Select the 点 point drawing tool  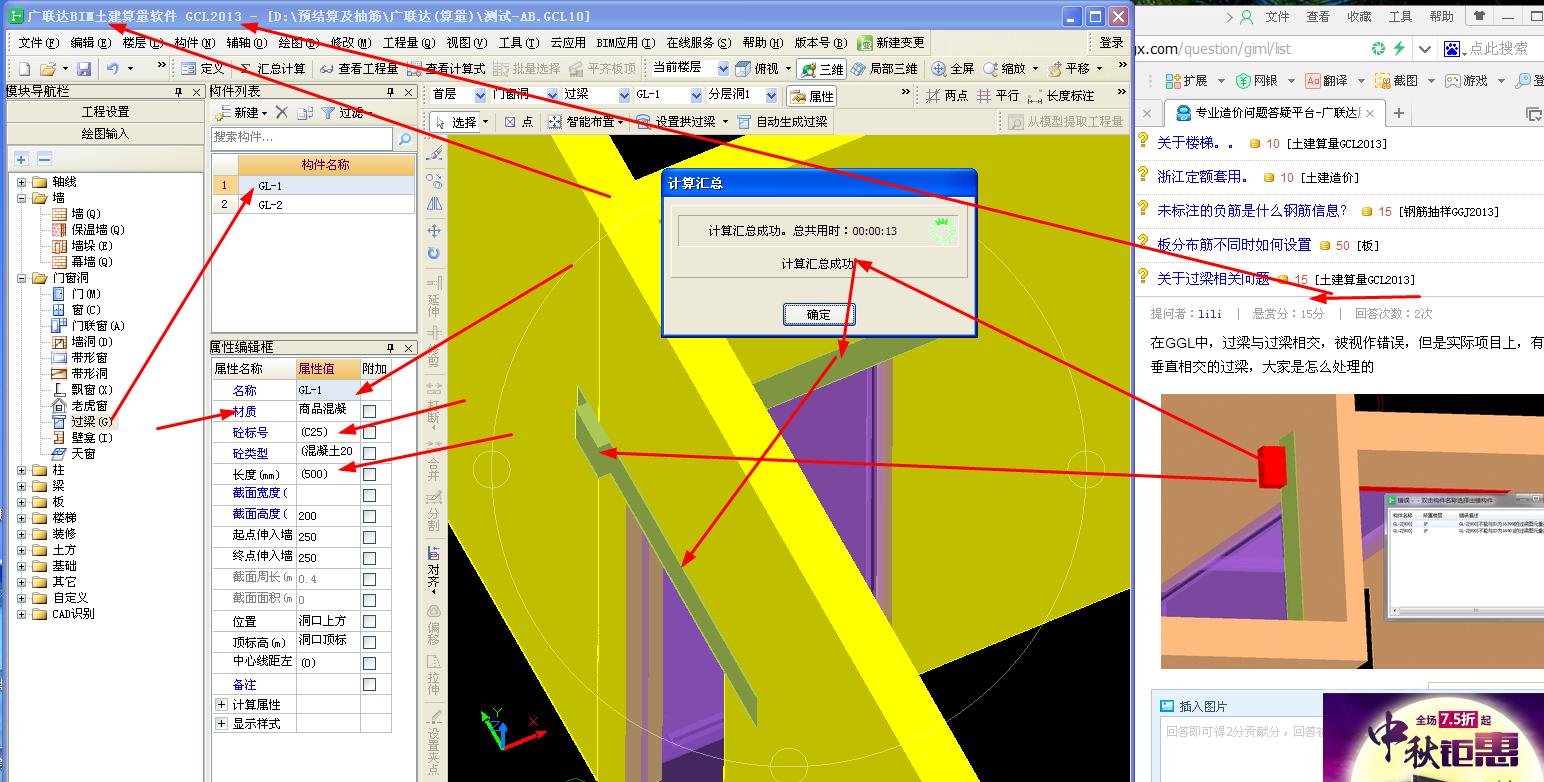coord(518,121)
